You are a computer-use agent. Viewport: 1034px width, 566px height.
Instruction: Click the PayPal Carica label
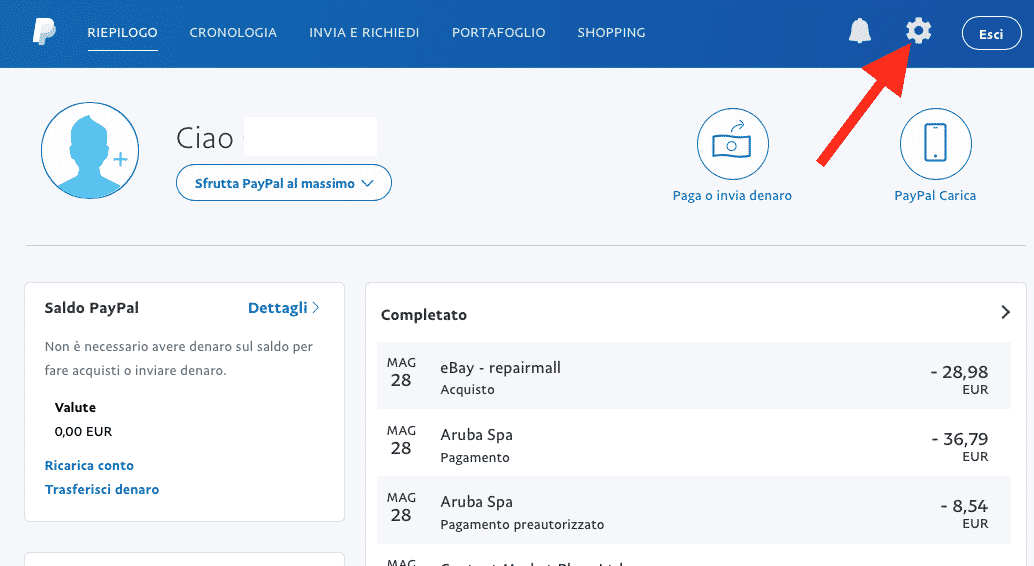point(935,195)
